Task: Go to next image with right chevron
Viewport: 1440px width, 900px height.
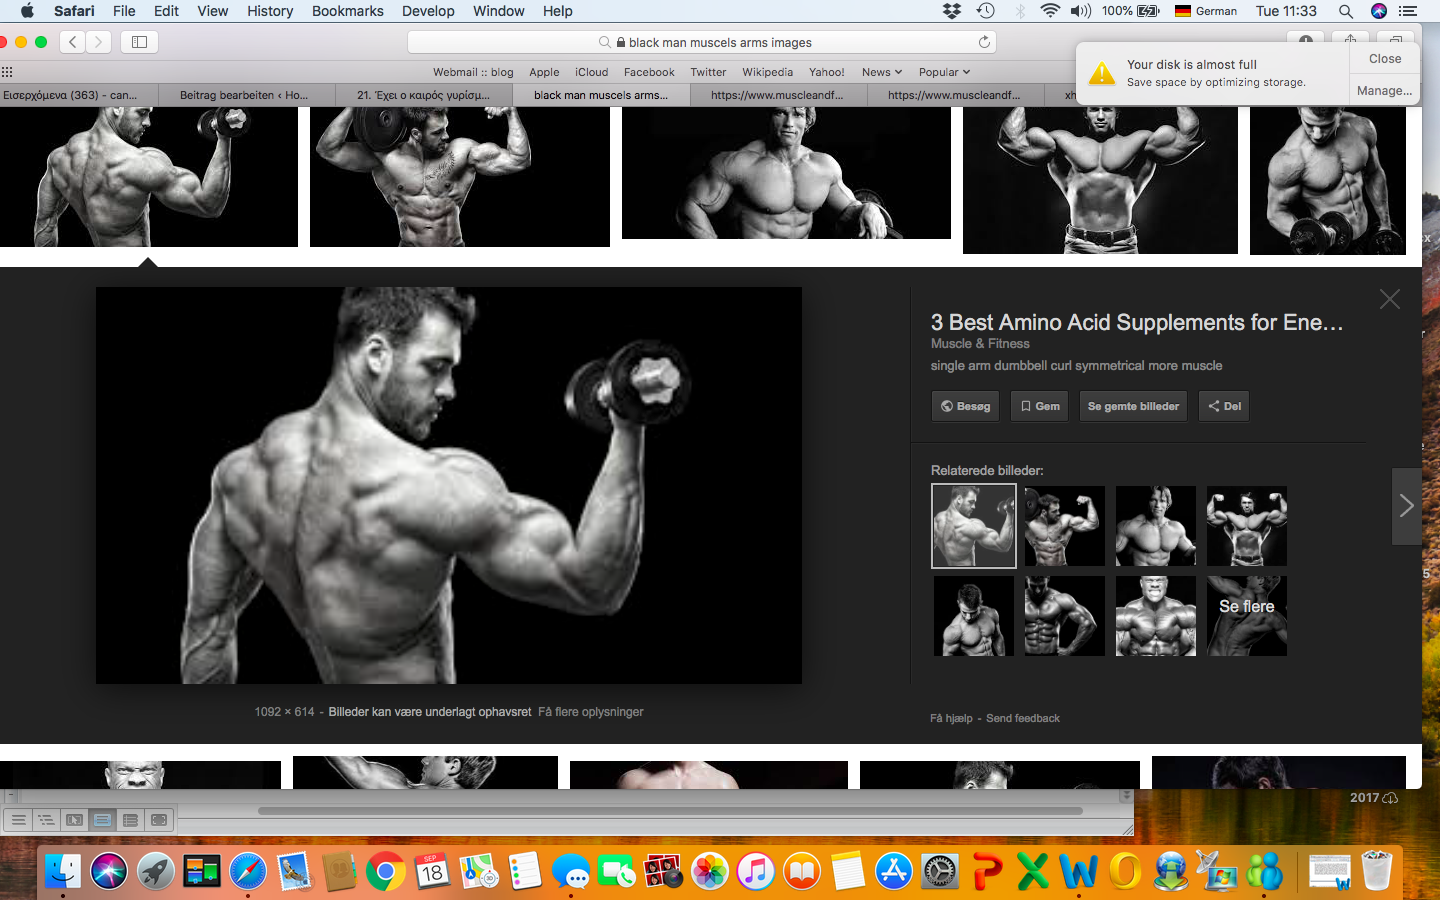Action: 1406,506
